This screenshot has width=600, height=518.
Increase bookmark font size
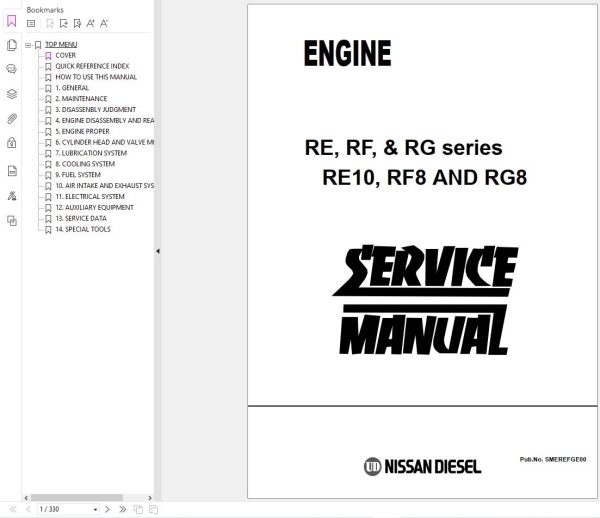[90, 24]
